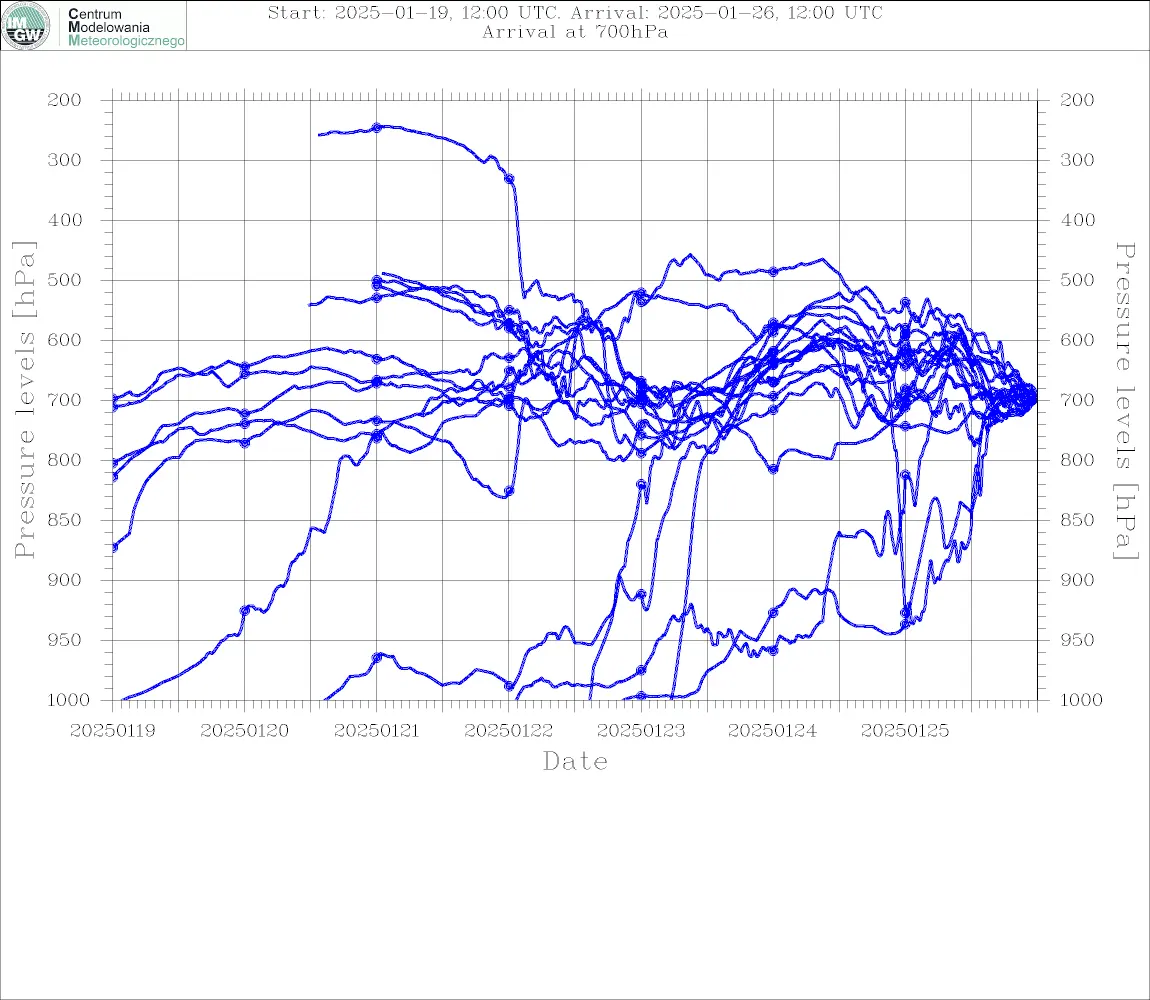Click the x-axis date label 20250123
The width and height of the screenshot is (1150, 1000).
tap(641, 731)
